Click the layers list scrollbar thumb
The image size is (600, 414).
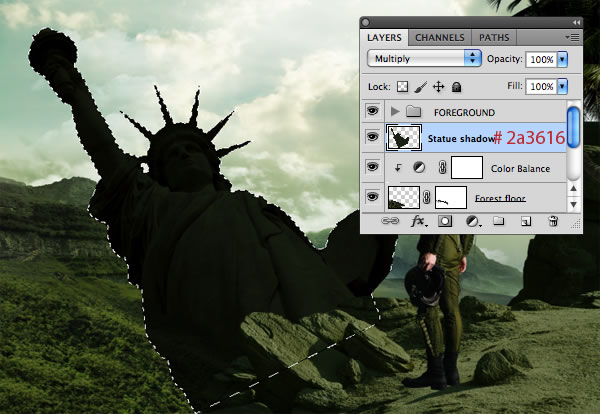coord(573,127)
